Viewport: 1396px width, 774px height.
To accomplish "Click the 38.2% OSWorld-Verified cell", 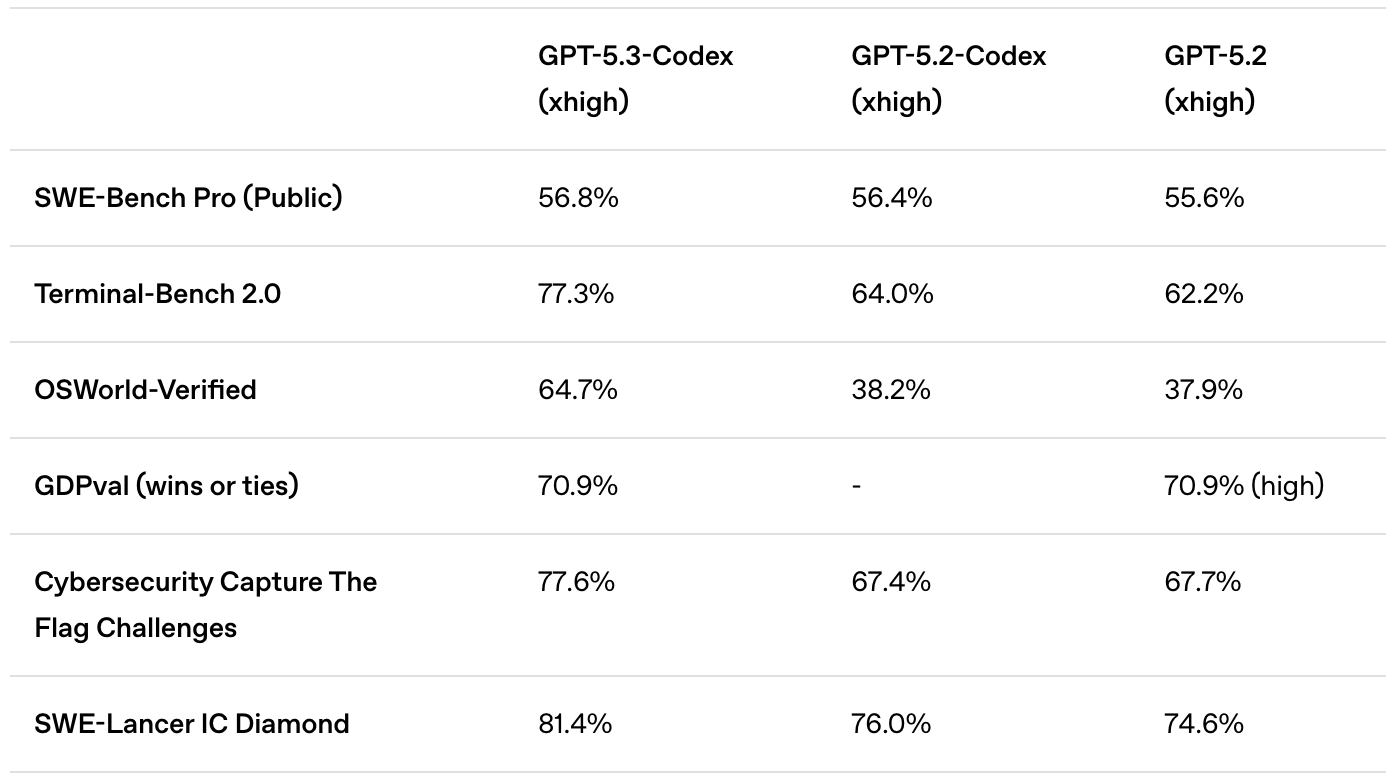I will point(891,390).
